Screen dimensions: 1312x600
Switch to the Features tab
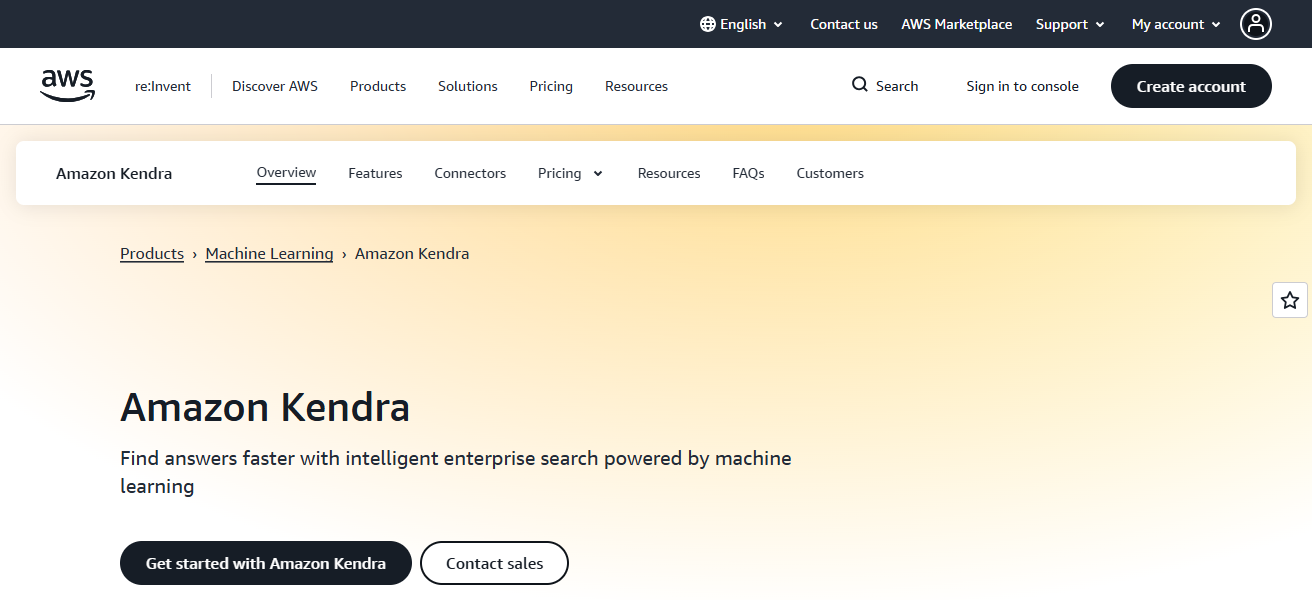tap(375, 173)
